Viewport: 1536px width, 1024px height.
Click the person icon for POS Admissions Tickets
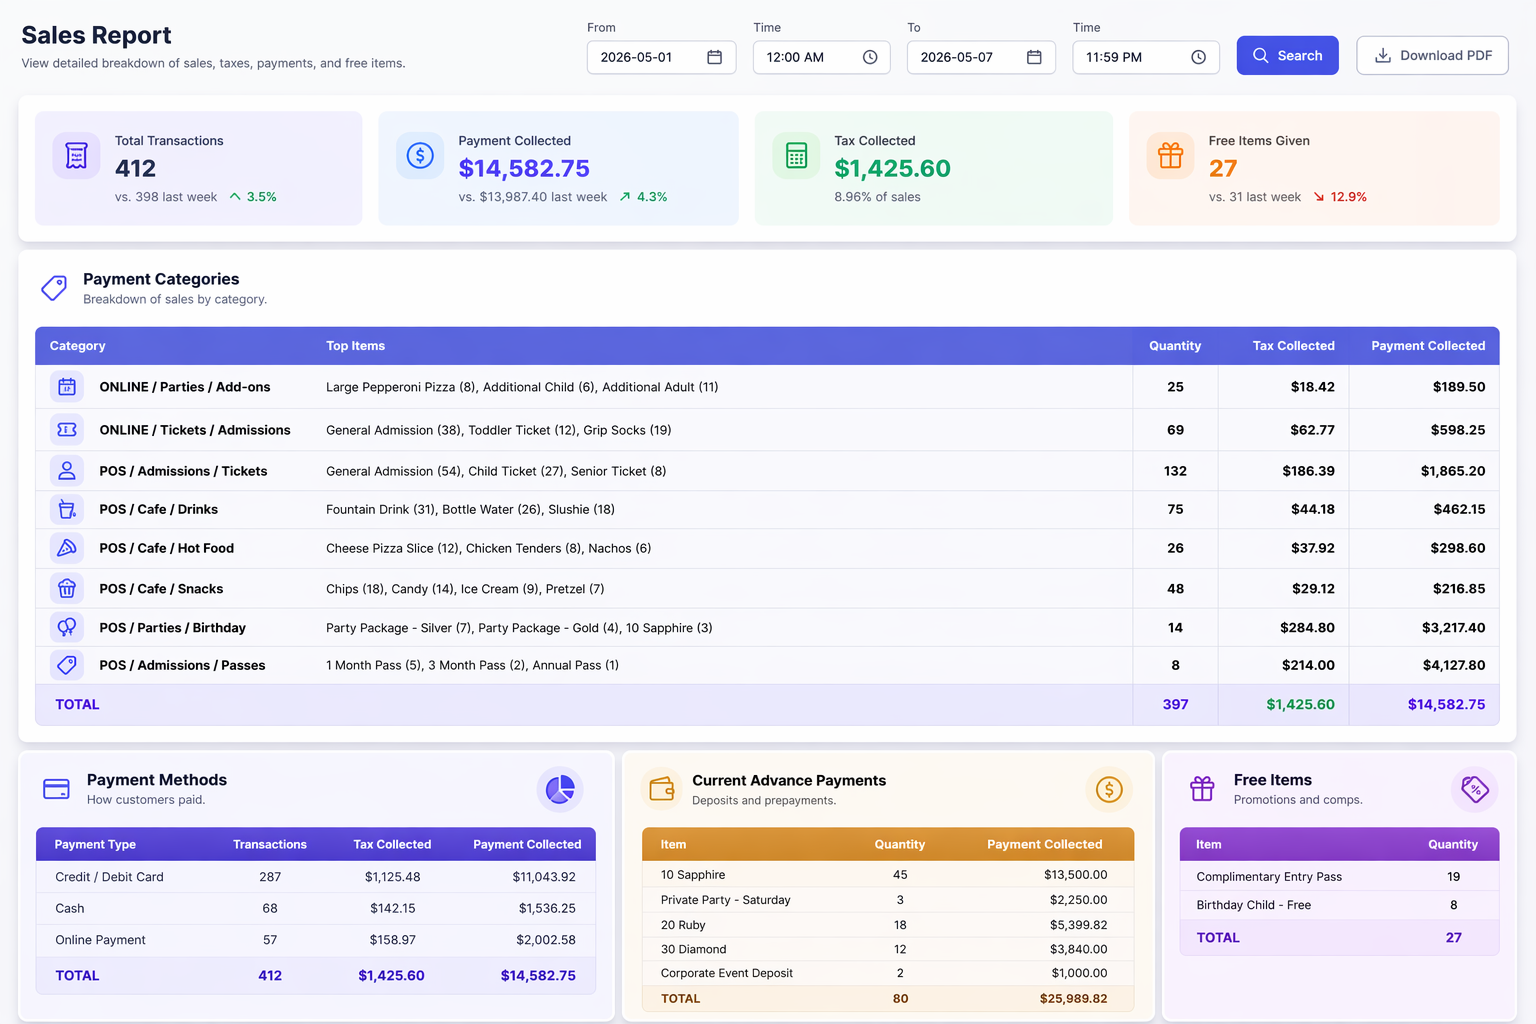tap(66, 470)
